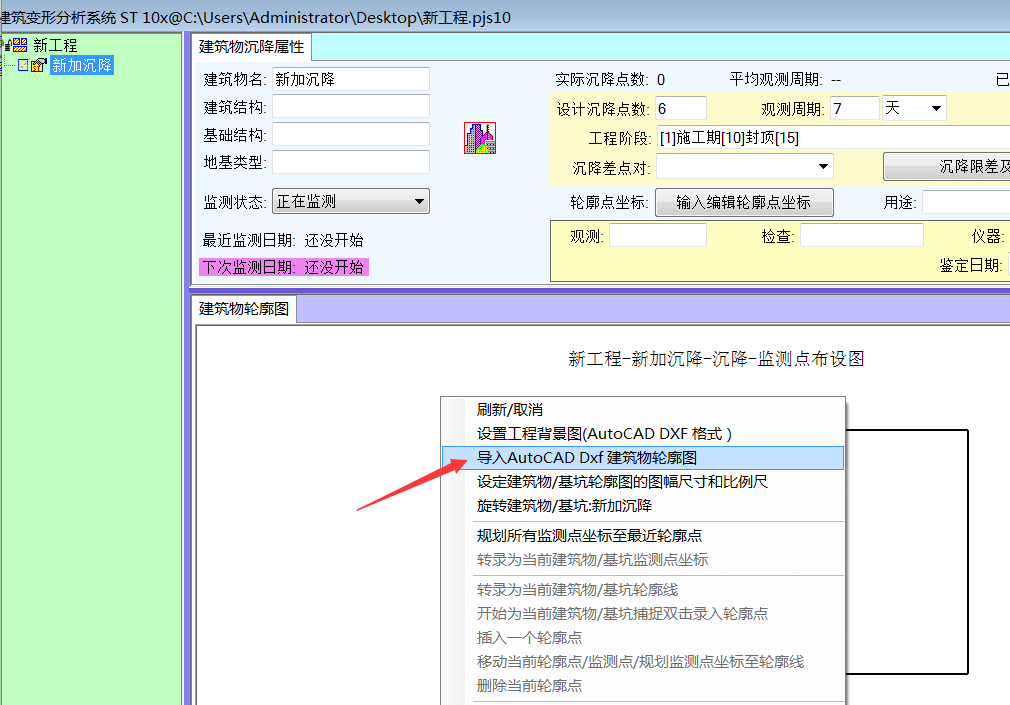Click the building picture icon in properties panel

point(480,138)
